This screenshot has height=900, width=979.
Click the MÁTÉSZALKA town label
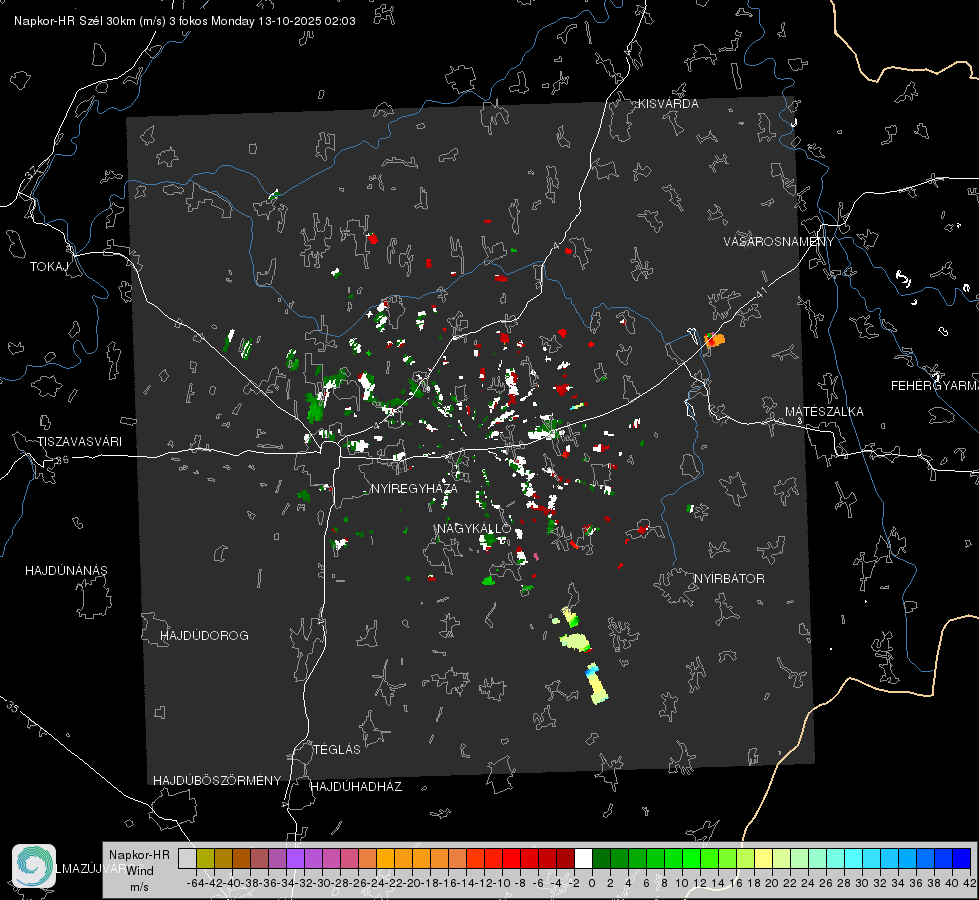pos(824,412)
